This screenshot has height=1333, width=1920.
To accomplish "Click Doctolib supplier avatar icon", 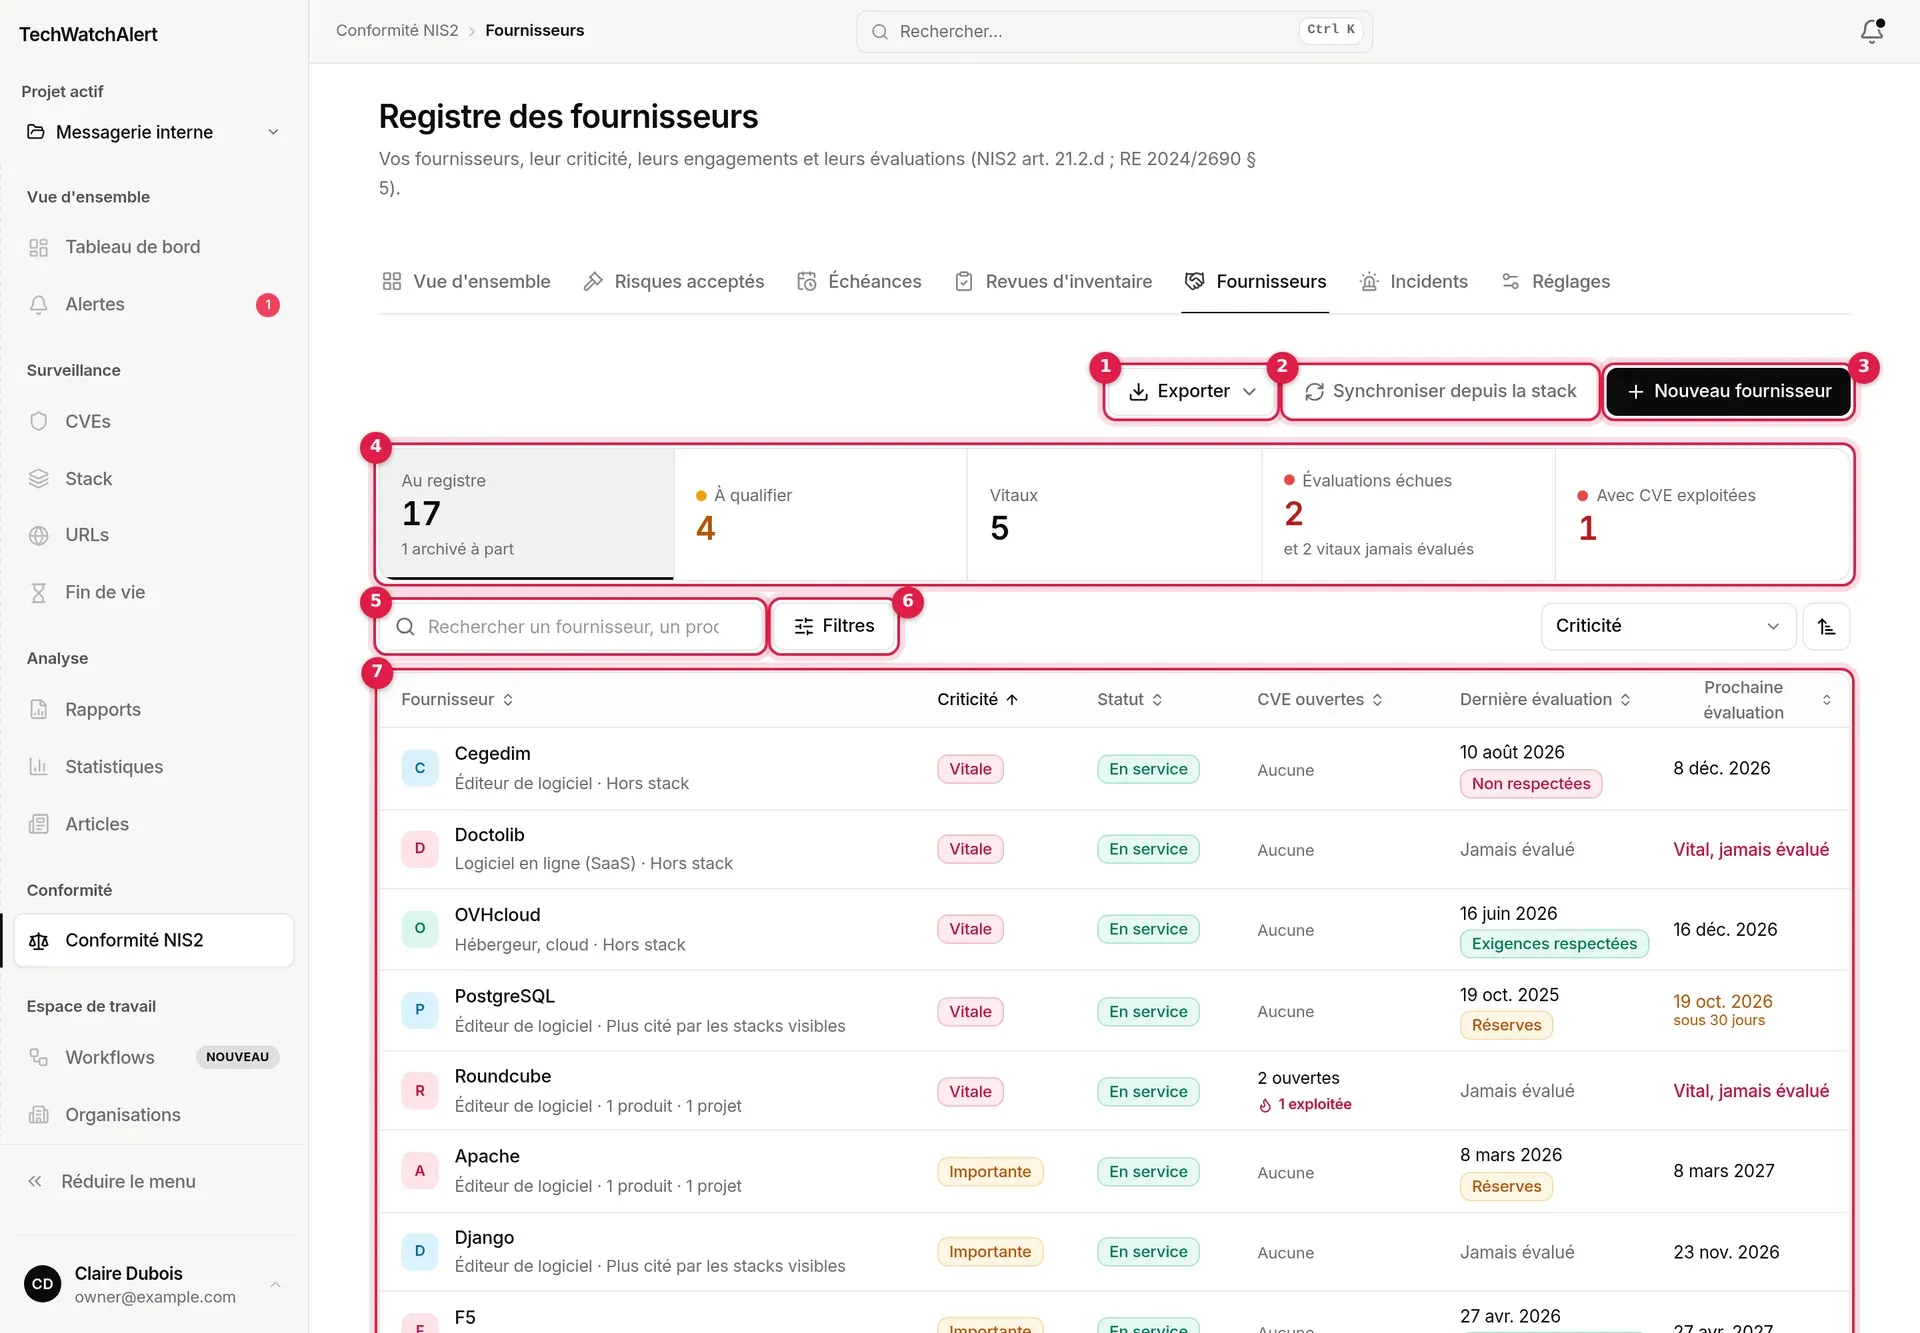I will (x=420, y=848).
